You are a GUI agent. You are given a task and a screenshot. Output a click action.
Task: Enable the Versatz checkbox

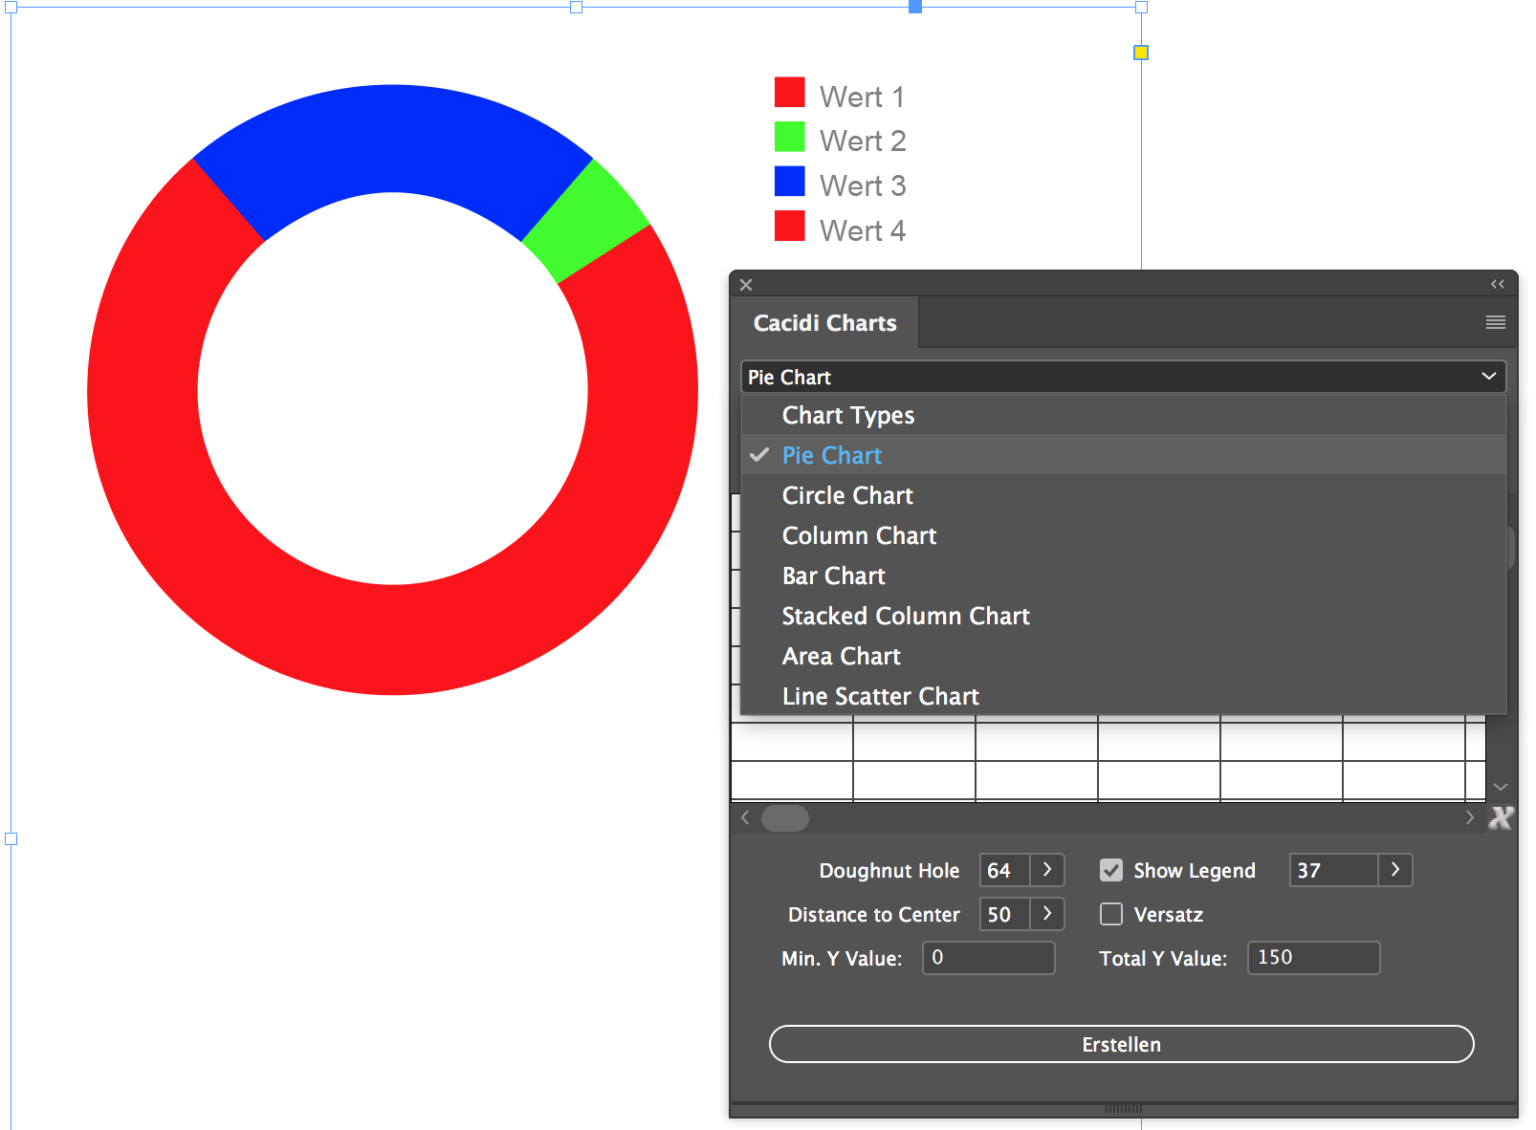(x=1111, y=914)
